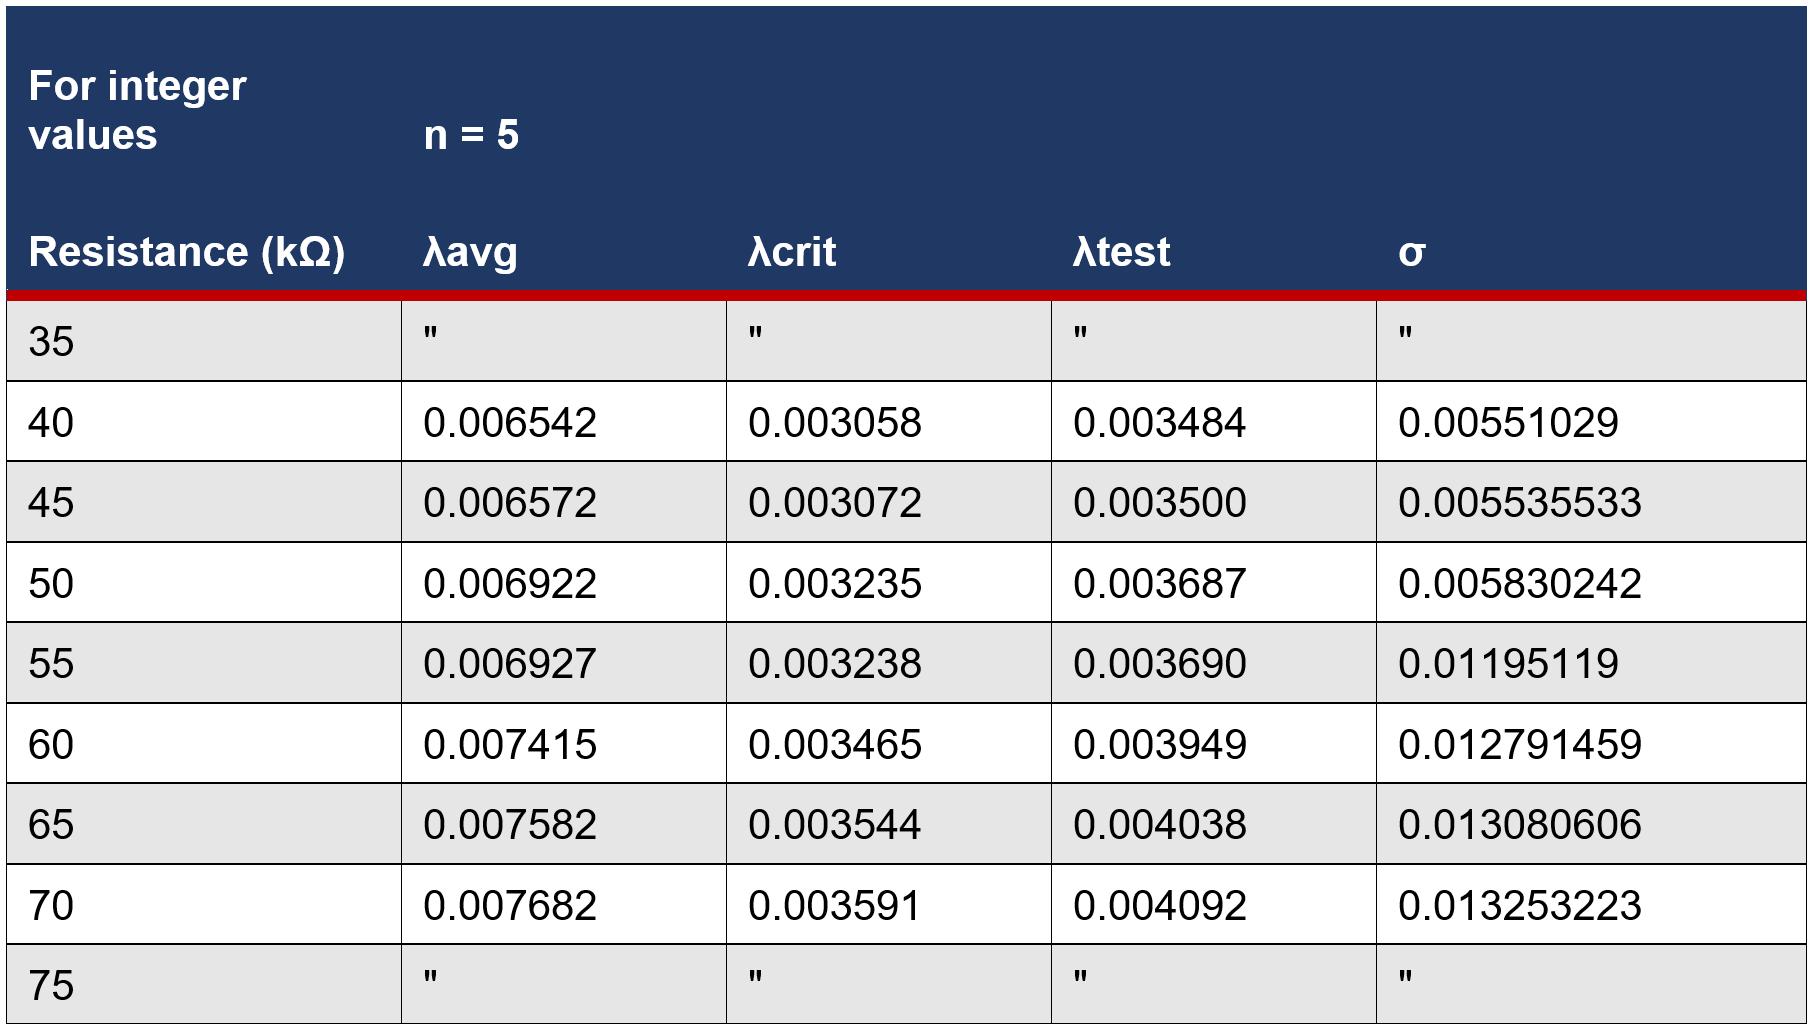Image resolution: width=1812 pixels, height=1028 pixels.
Task: Select the λtest value 0.003949
Action: pos(1160,744)
